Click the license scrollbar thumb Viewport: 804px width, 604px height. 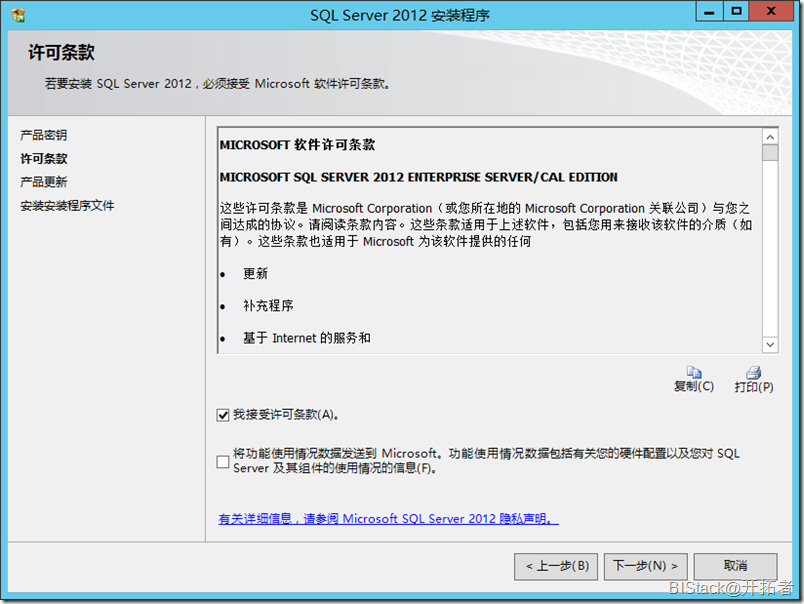point(770,153)
